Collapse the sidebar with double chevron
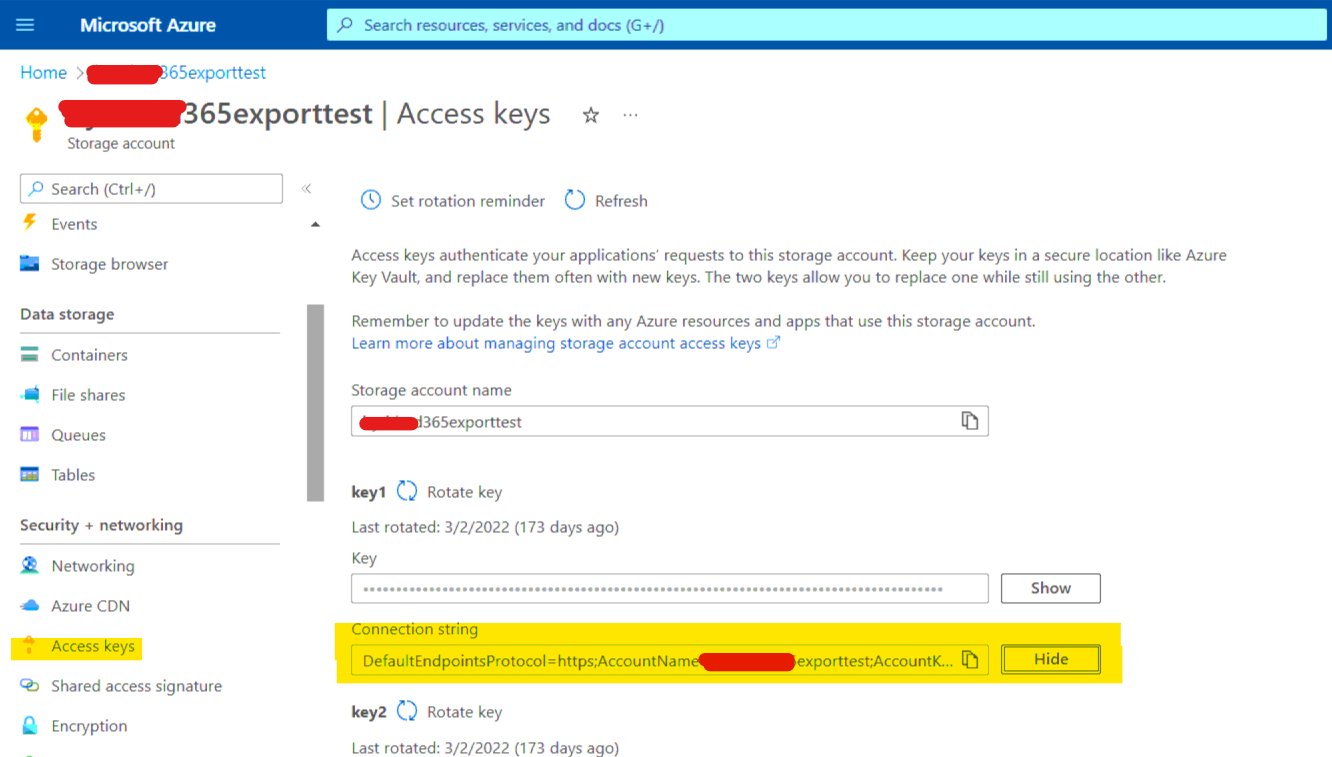The image size is (1332, 757). (307, 188)
